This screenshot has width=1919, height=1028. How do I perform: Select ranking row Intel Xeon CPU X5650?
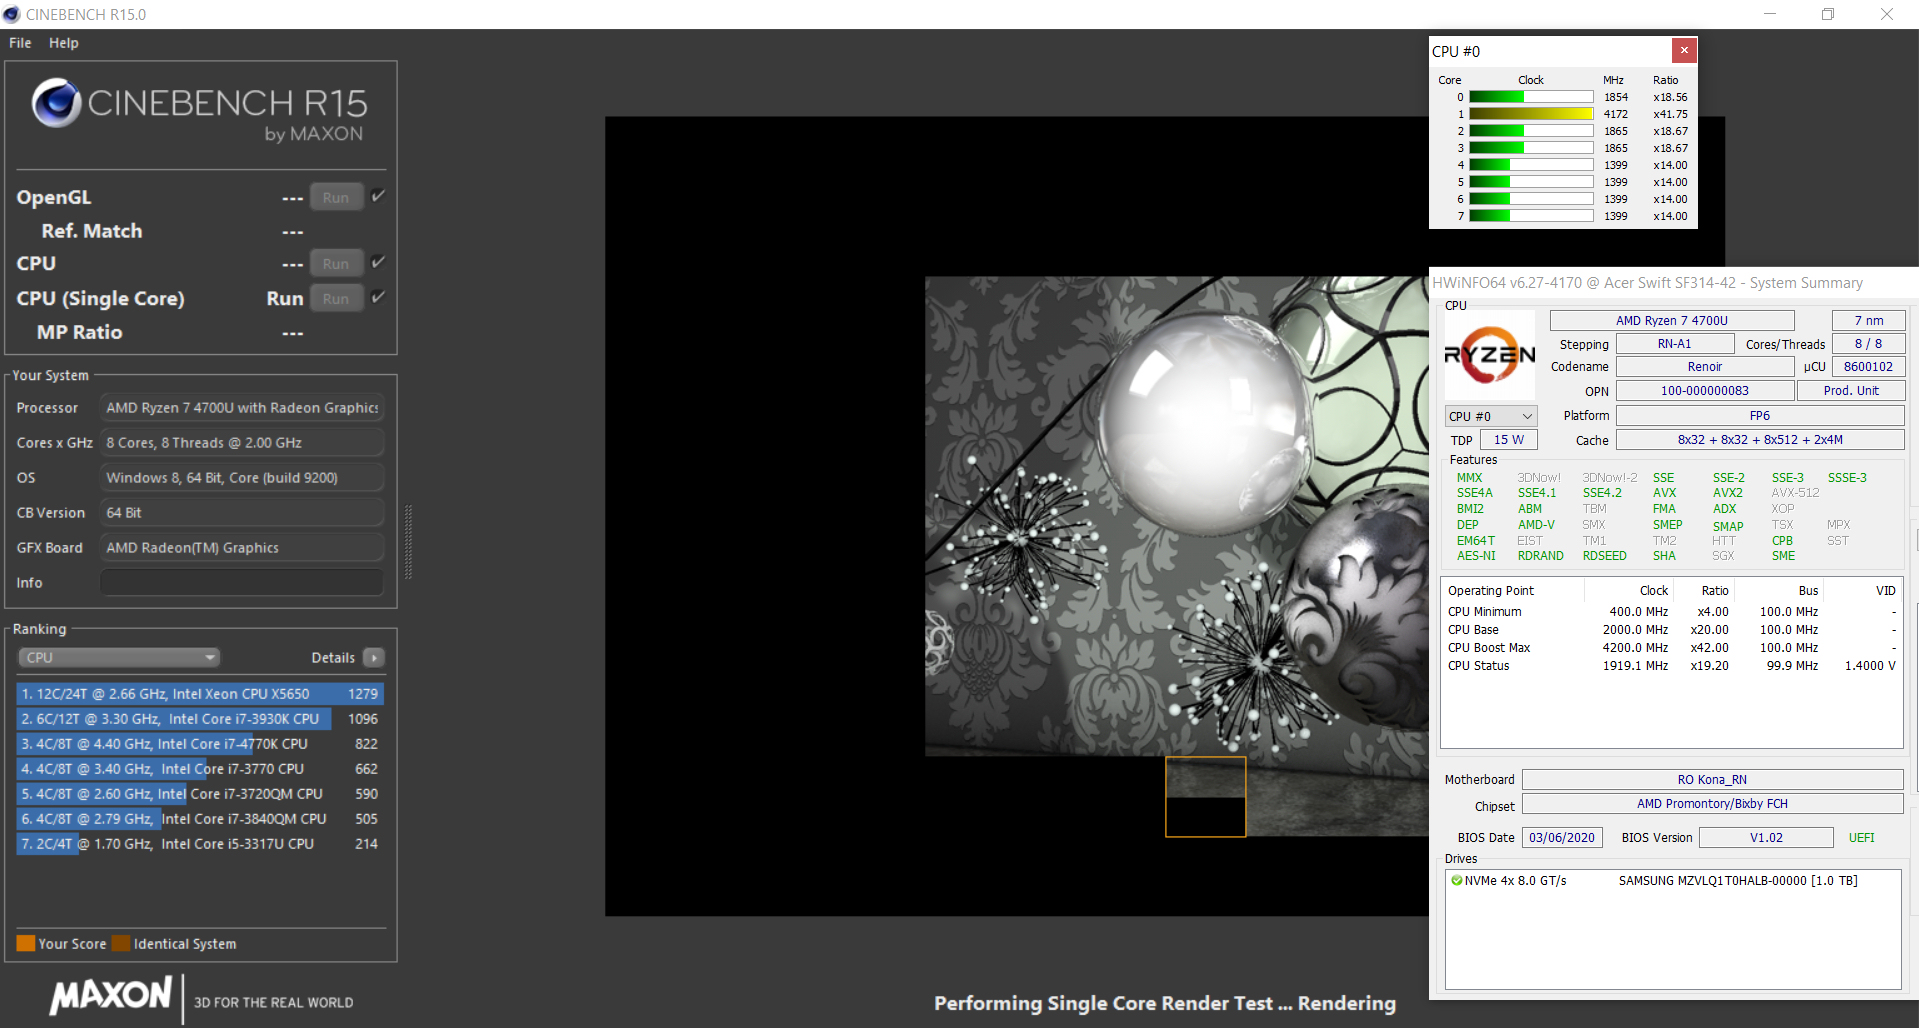[x=200, y=693]
